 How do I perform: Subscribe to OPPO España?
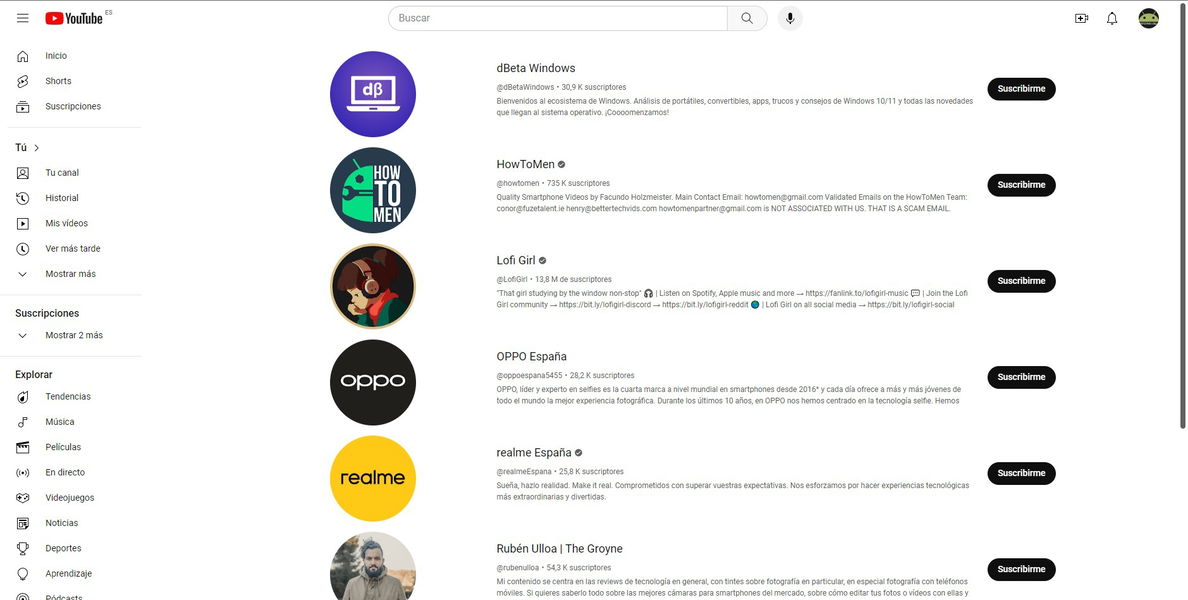click(x=1021, y=377)
